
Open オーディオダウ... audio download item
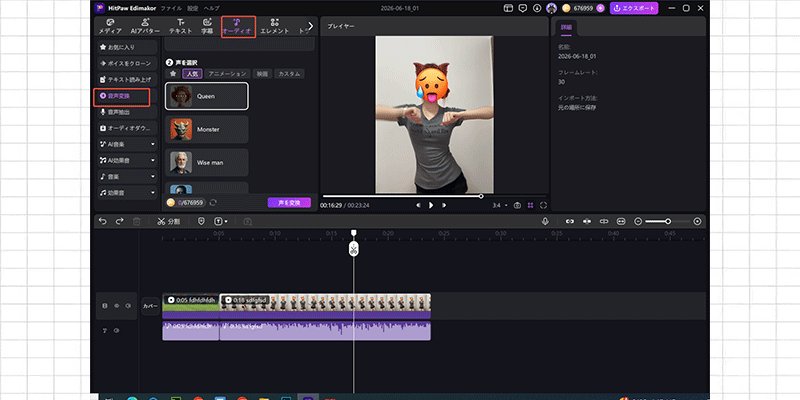click(127, 128)
